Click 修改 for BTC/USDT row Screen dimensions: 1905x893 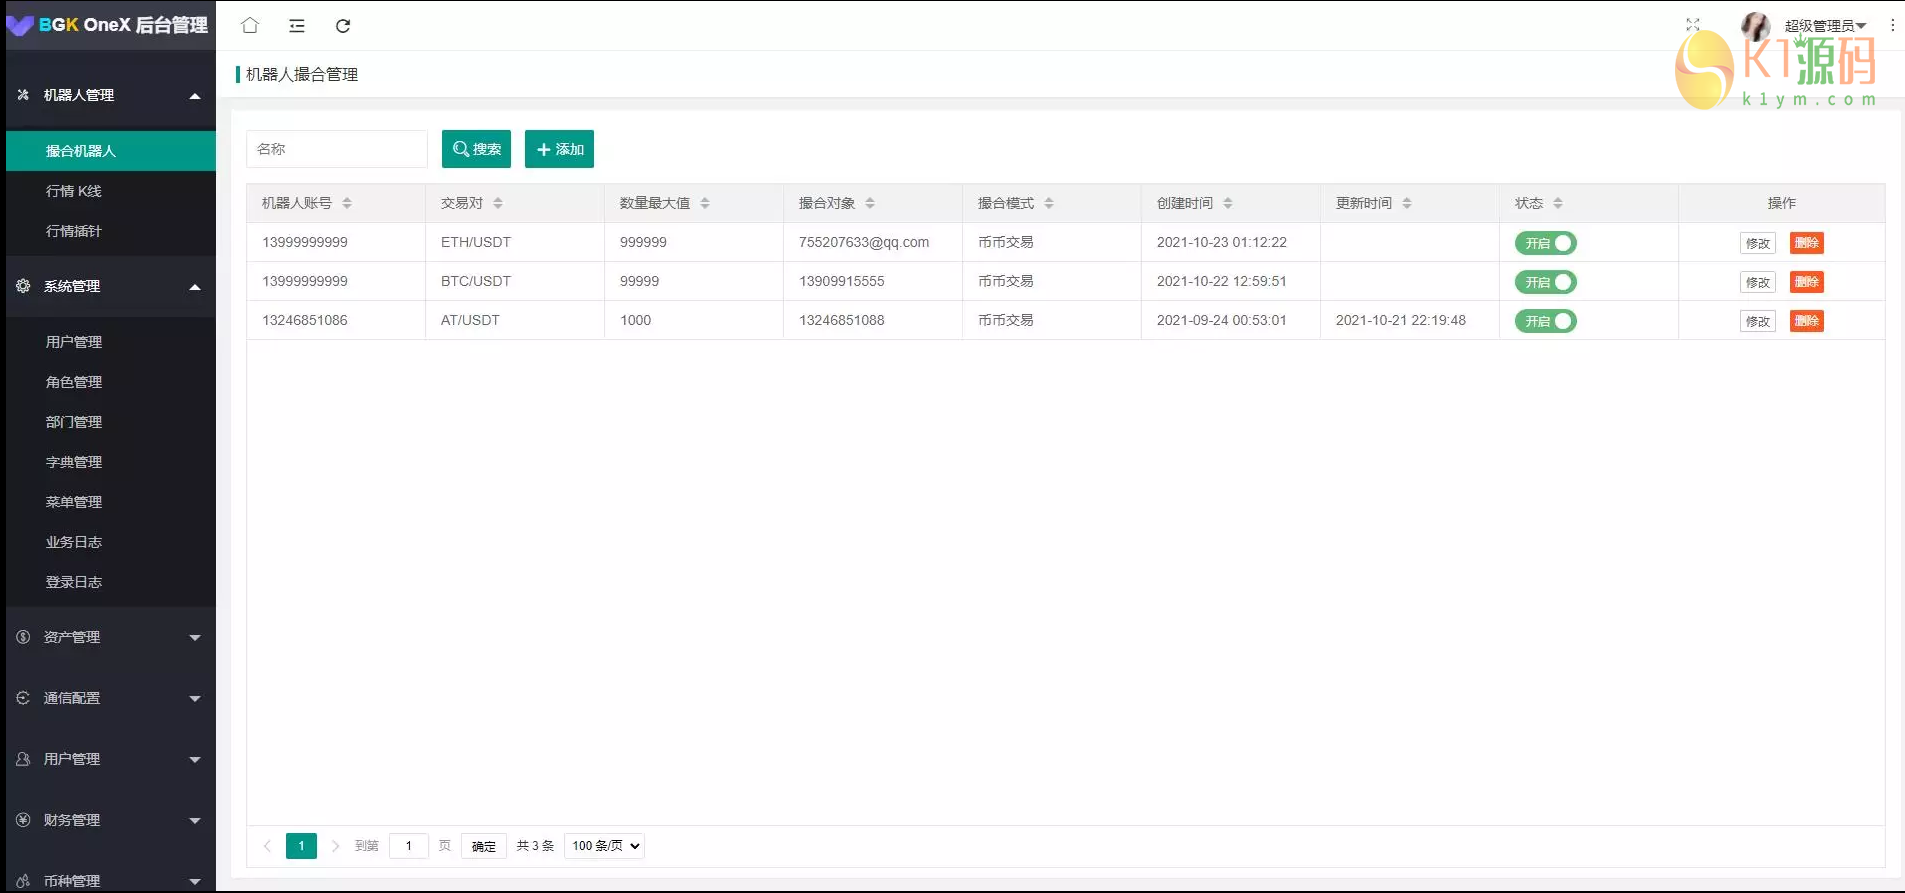tap(1757, 282)
